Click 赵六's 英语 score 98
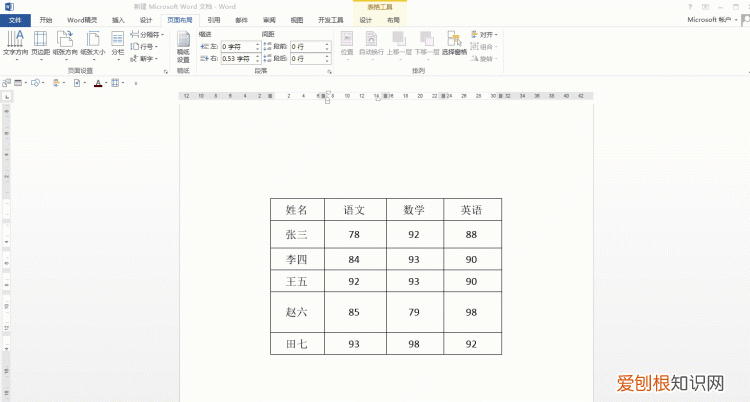 point(472,313)
